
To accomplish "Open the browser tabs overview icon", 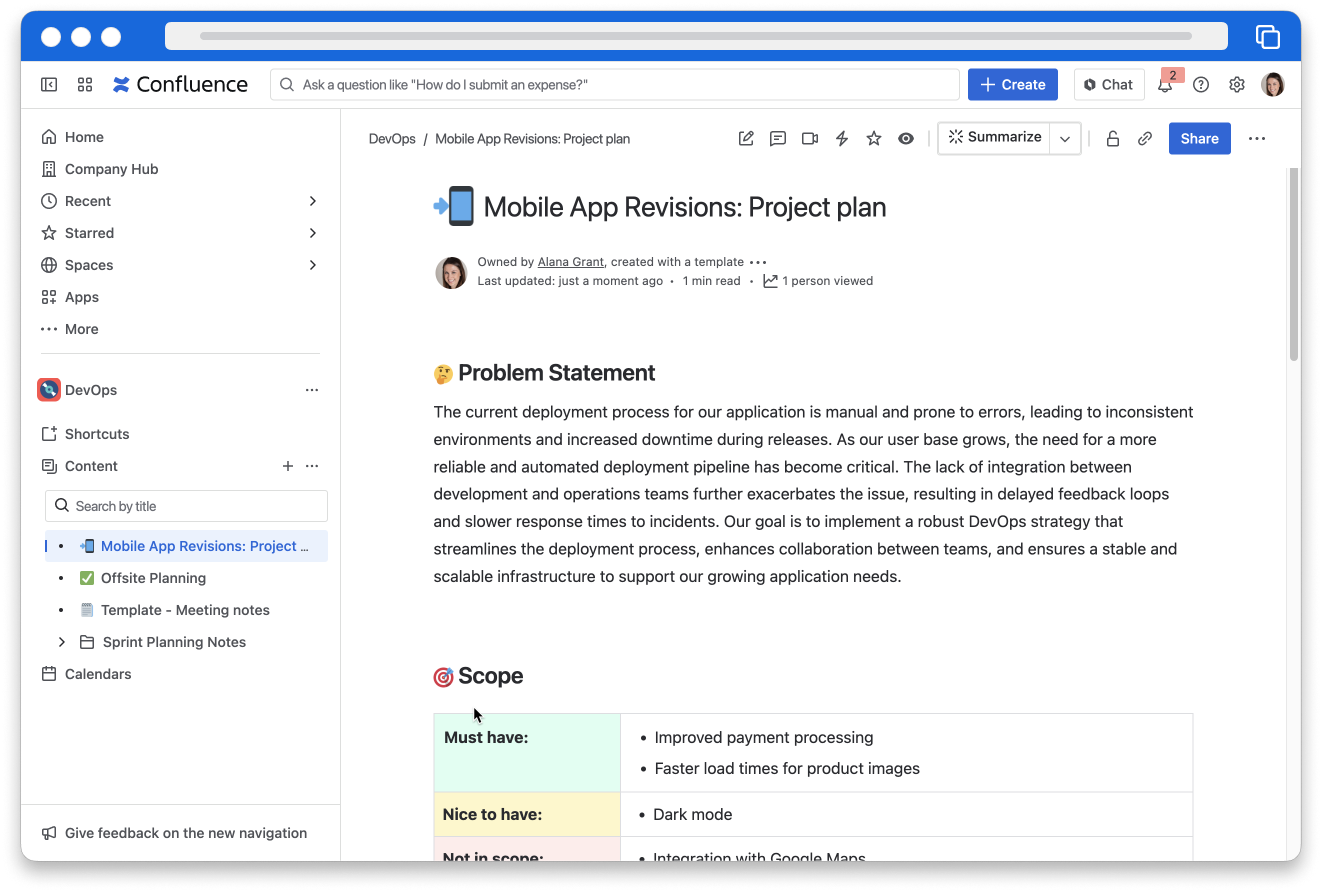I will 1268,37.
